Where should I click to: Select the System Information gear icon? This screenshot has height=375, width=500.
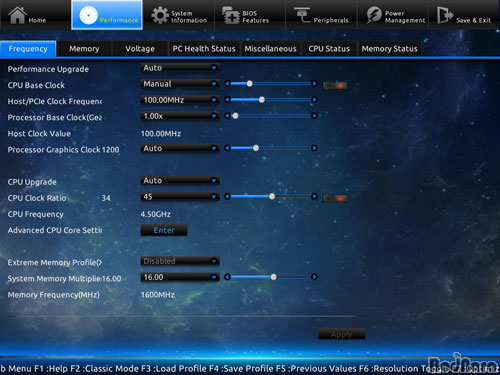160,15
